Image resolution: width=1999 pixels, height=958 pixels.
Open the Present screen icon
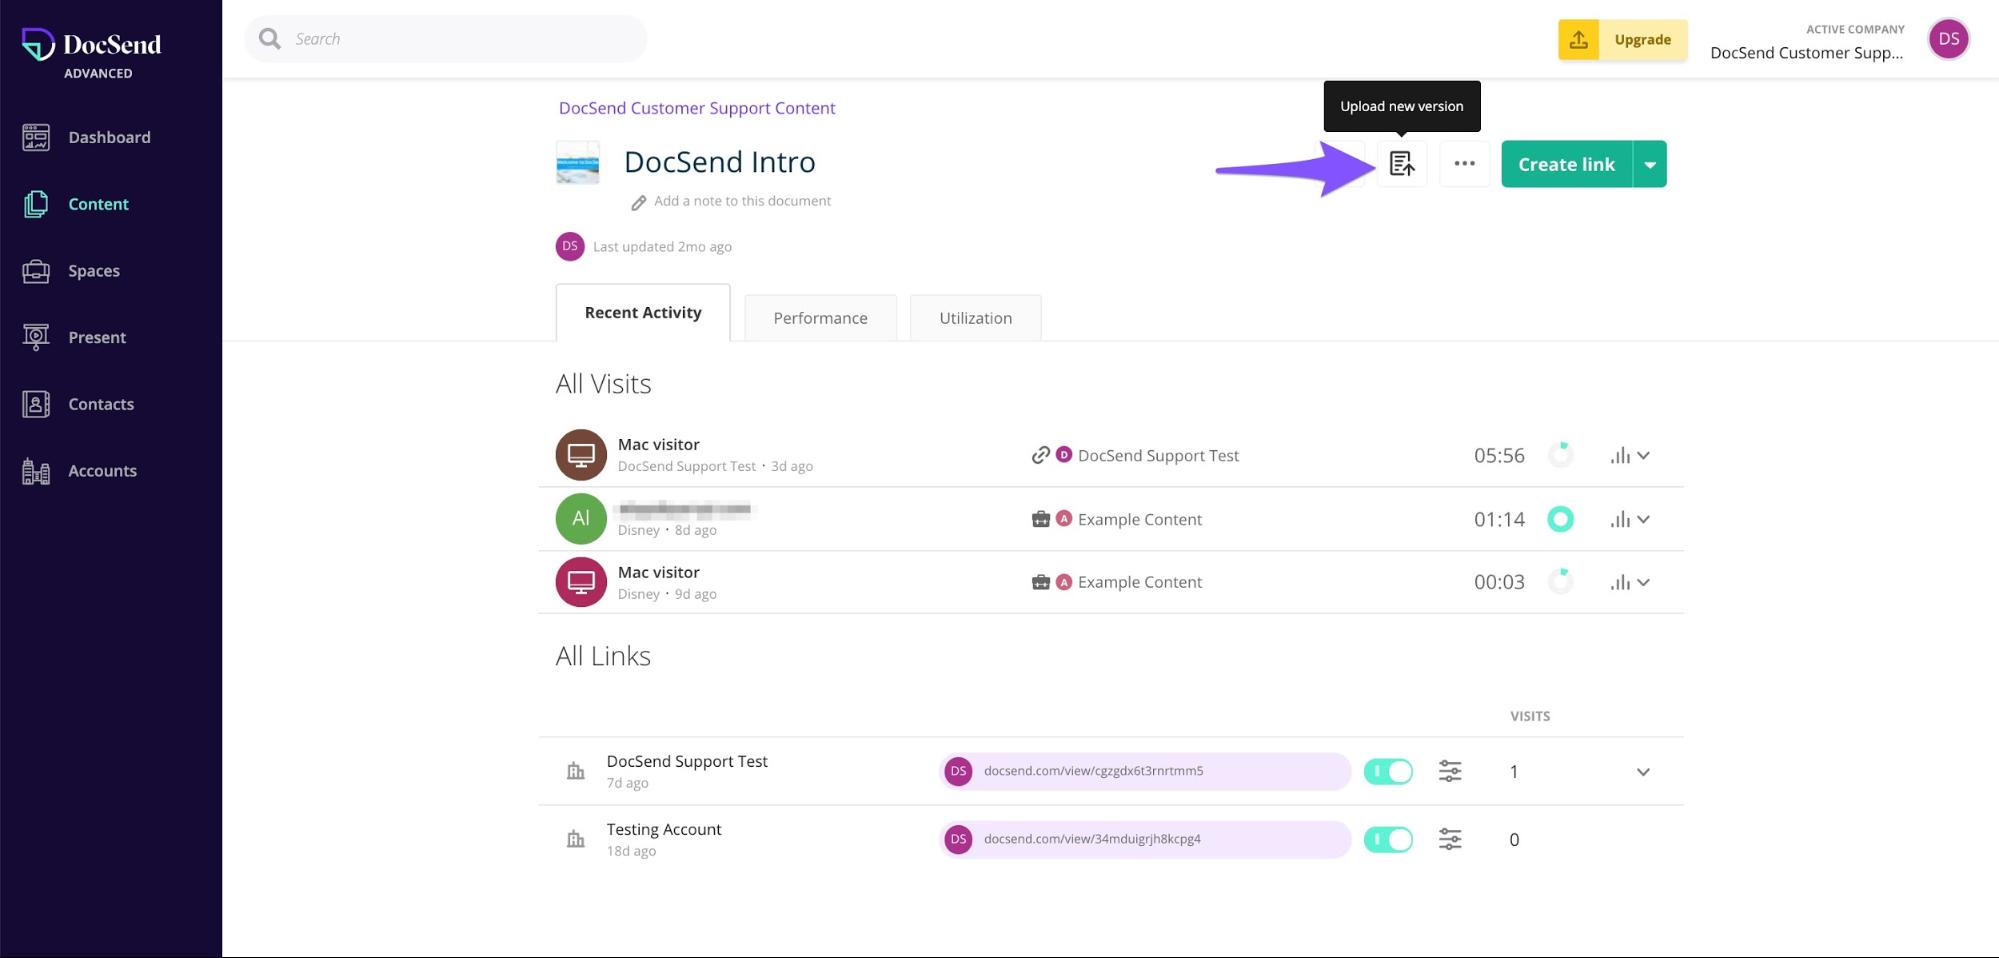click(x=36, y=337)
